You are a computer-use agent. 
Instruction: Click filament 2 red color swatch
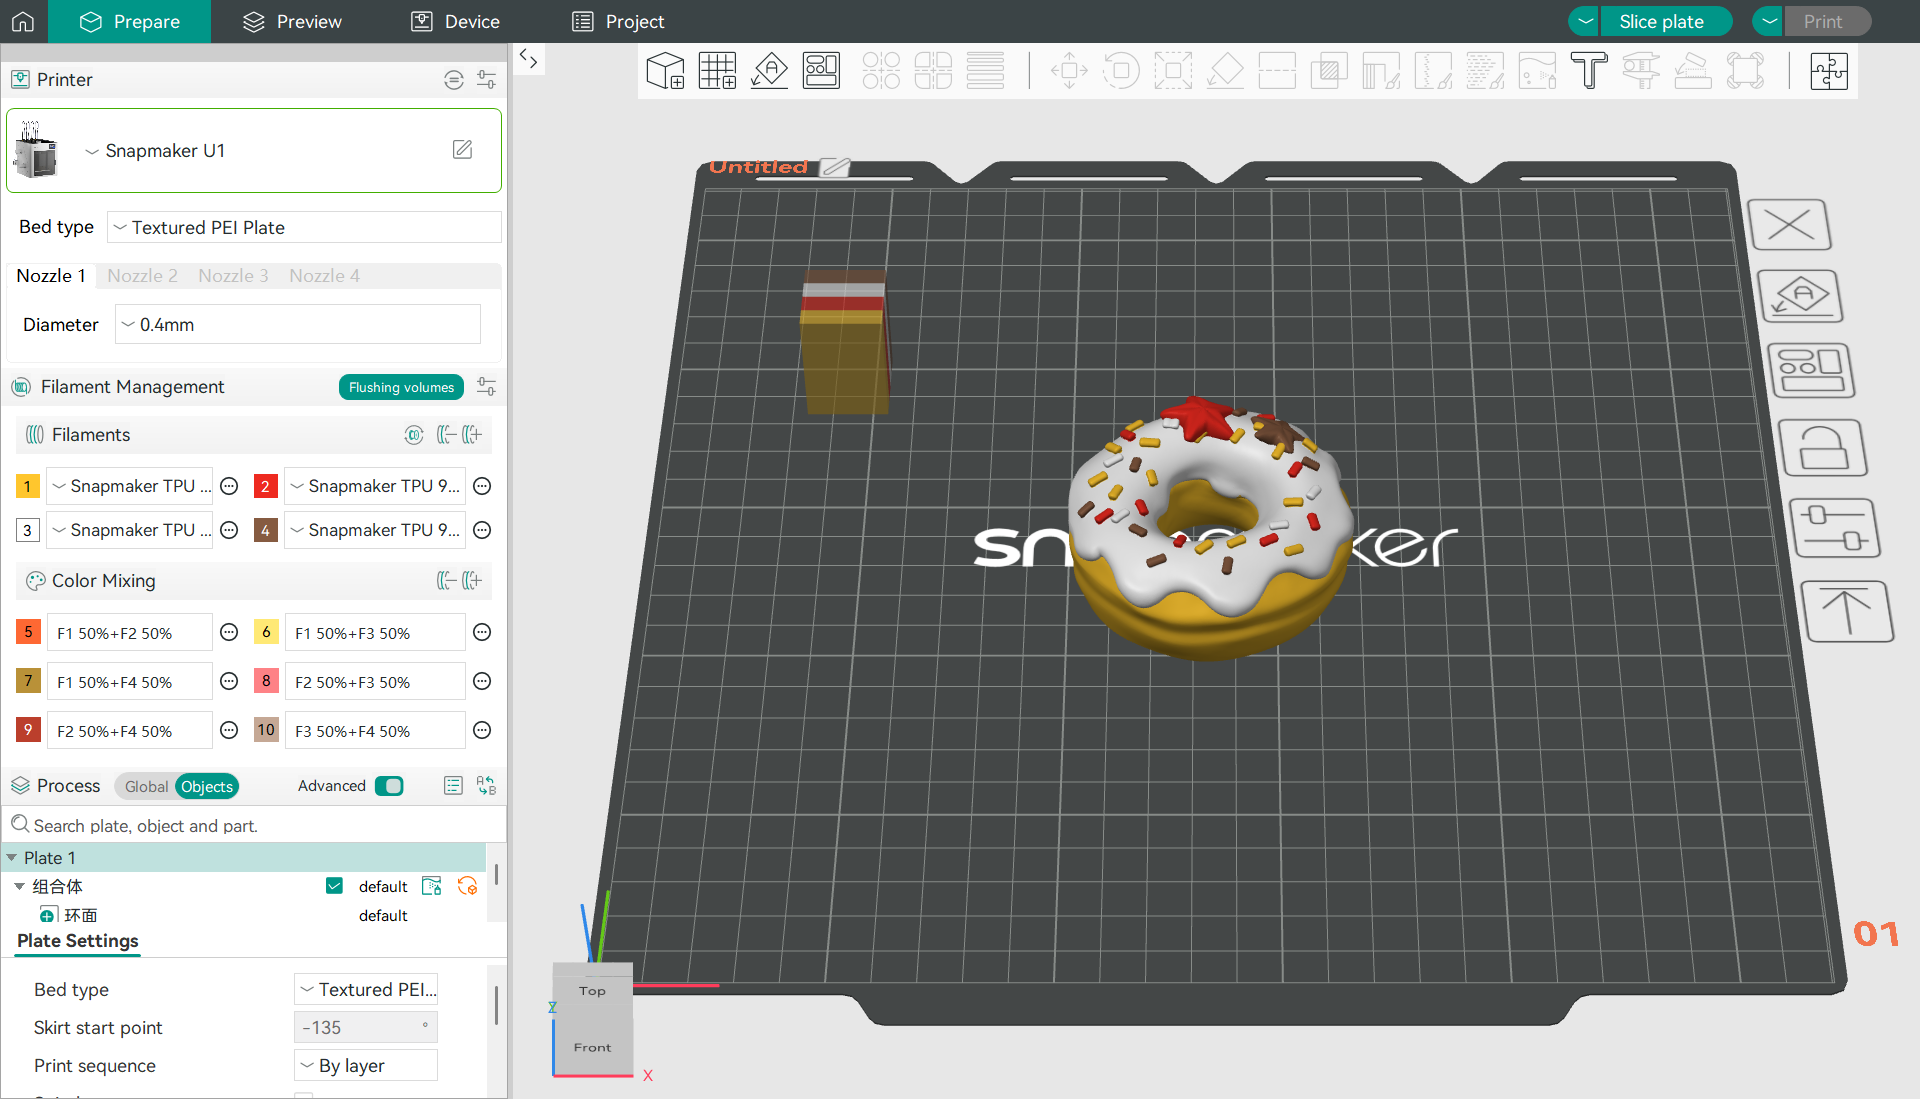click(x=265, y=486)
